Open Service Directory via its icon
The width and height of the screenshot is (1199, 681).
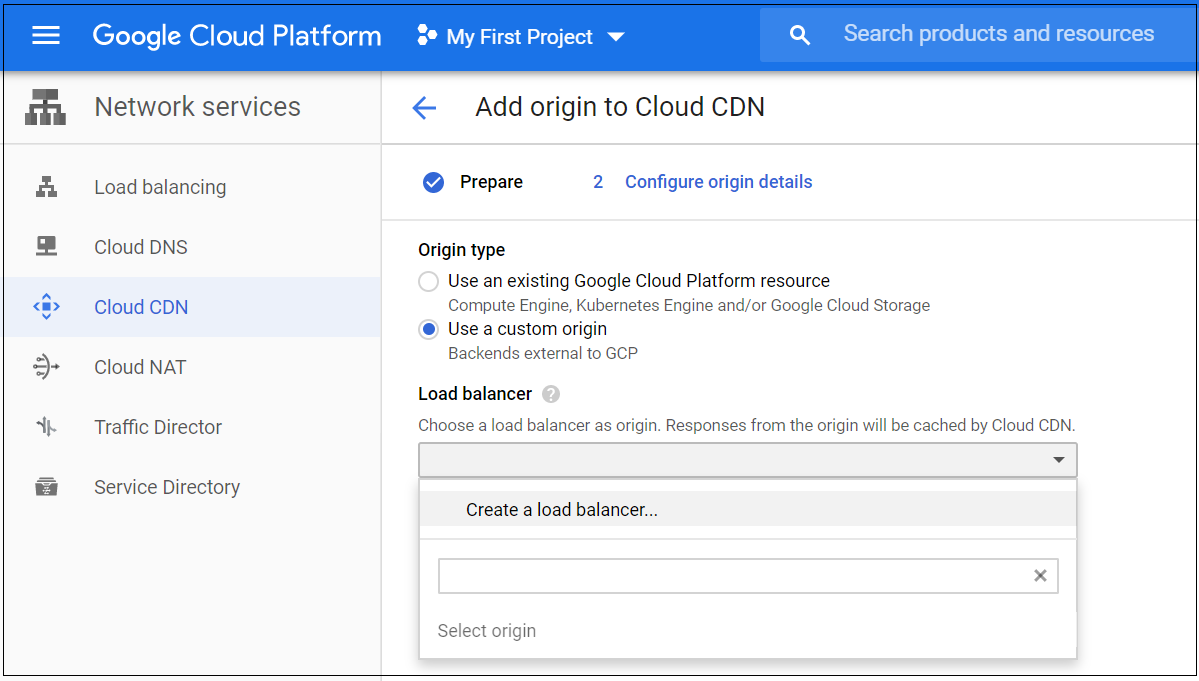[46, 486]
